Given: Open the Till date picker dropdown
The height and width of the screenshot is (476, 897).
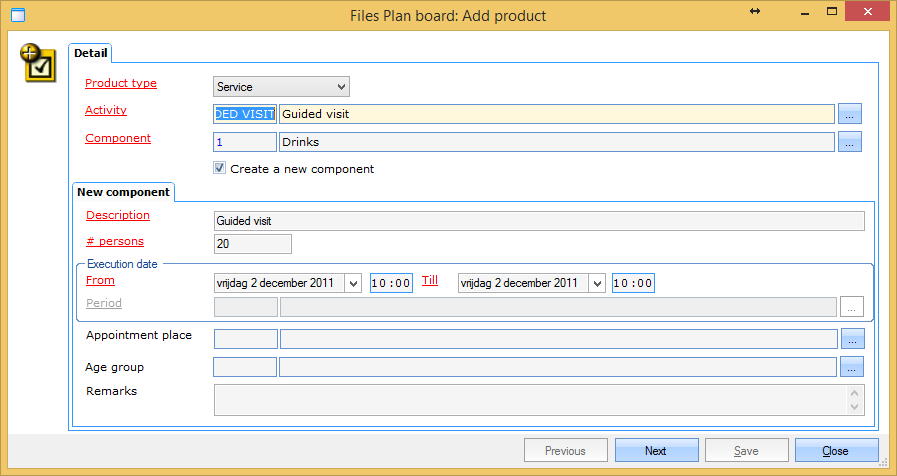Looking at the screenshot, I should point(597,283).
